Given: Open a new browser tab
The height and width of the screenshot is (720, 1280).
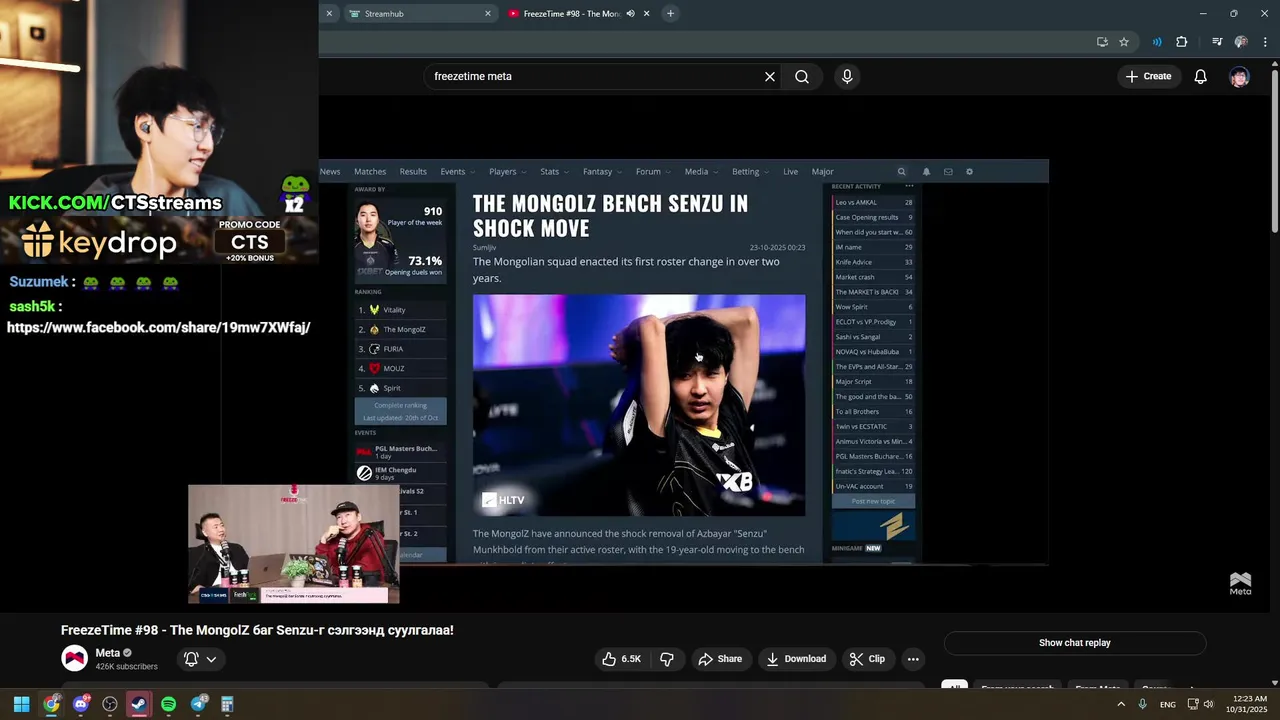Looking at the screenshot, I should coord(671,14).
